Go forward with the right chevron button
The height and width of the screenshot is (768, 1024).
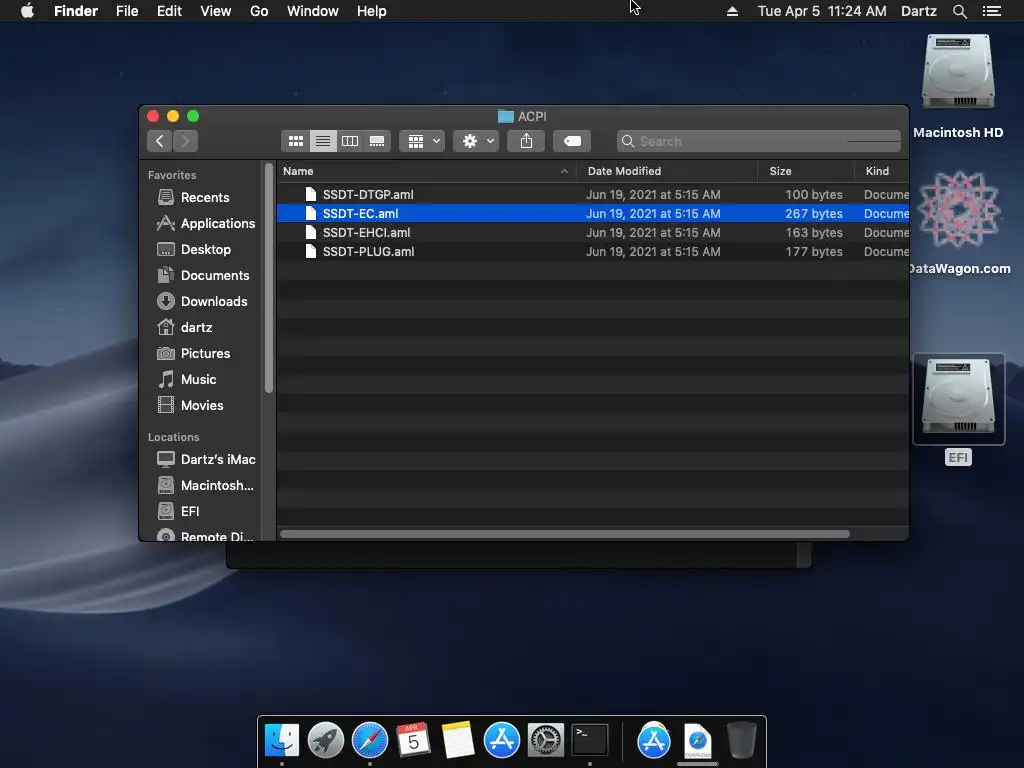185,141
